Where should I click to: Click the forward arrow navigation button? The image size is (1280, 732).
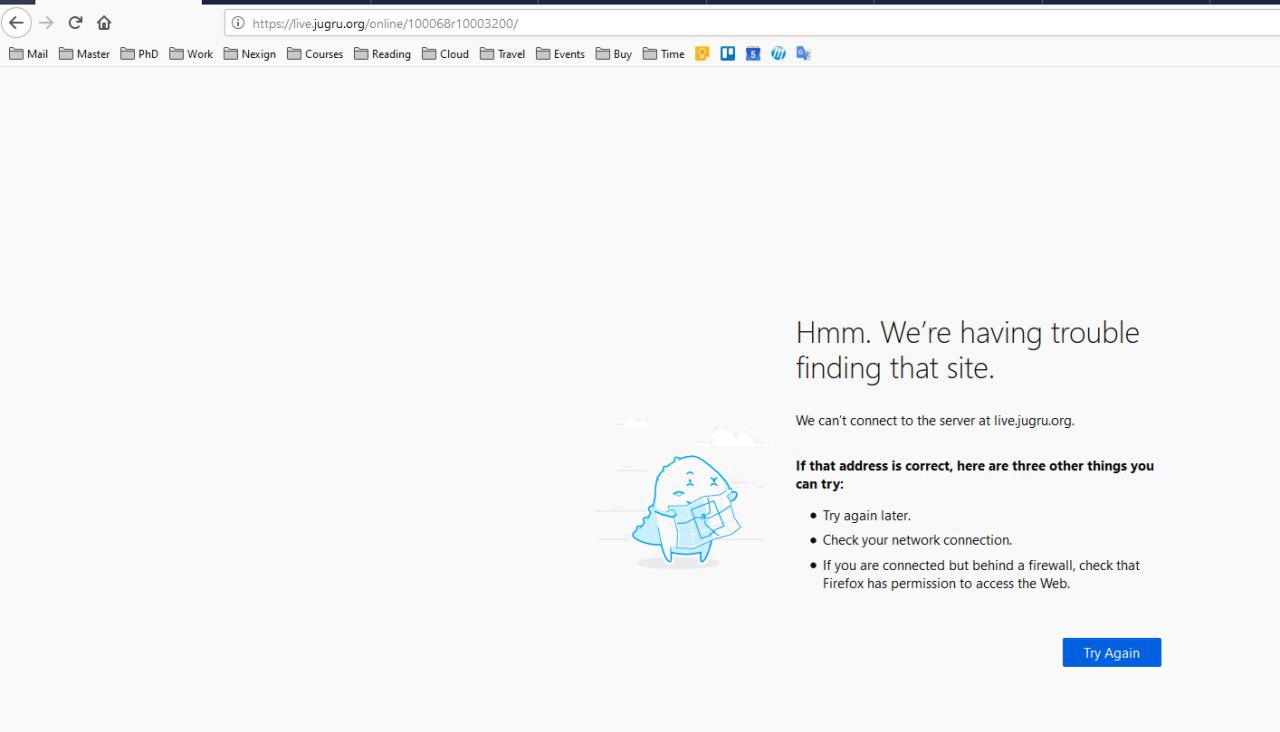[x=46, y=23]
